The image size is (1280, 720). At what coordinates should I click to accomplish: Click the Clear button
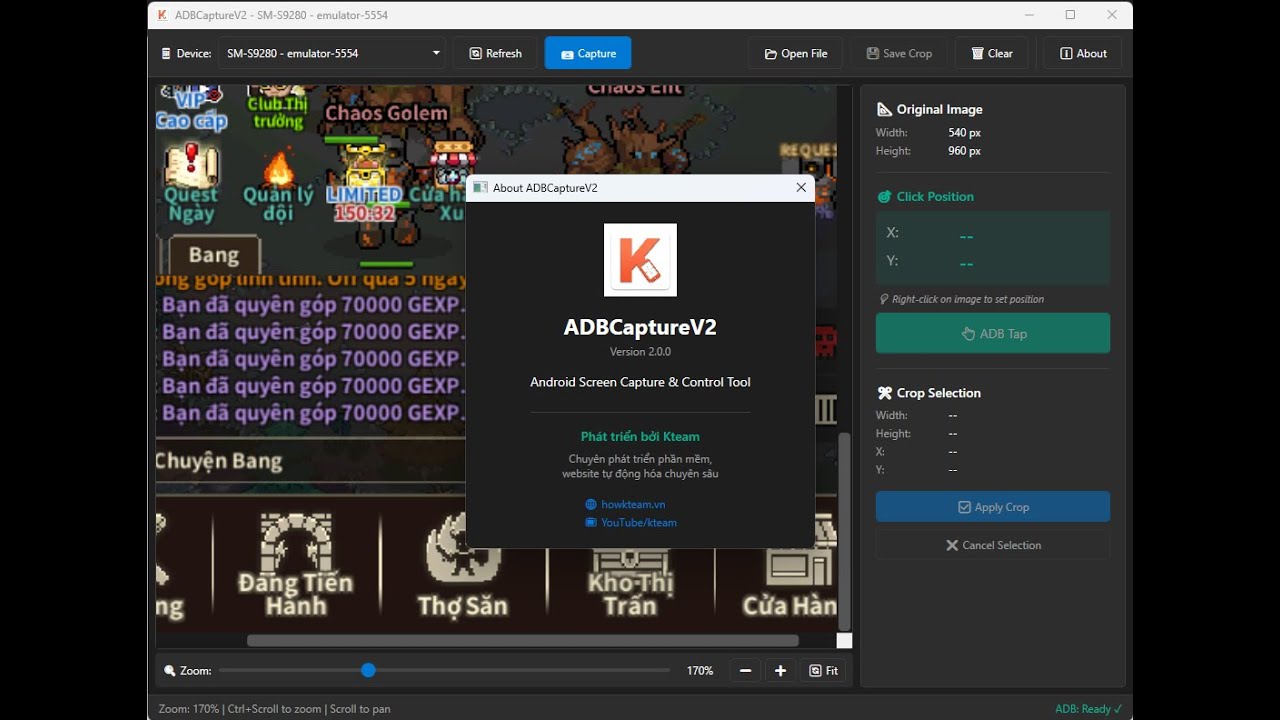pos(991,53)
